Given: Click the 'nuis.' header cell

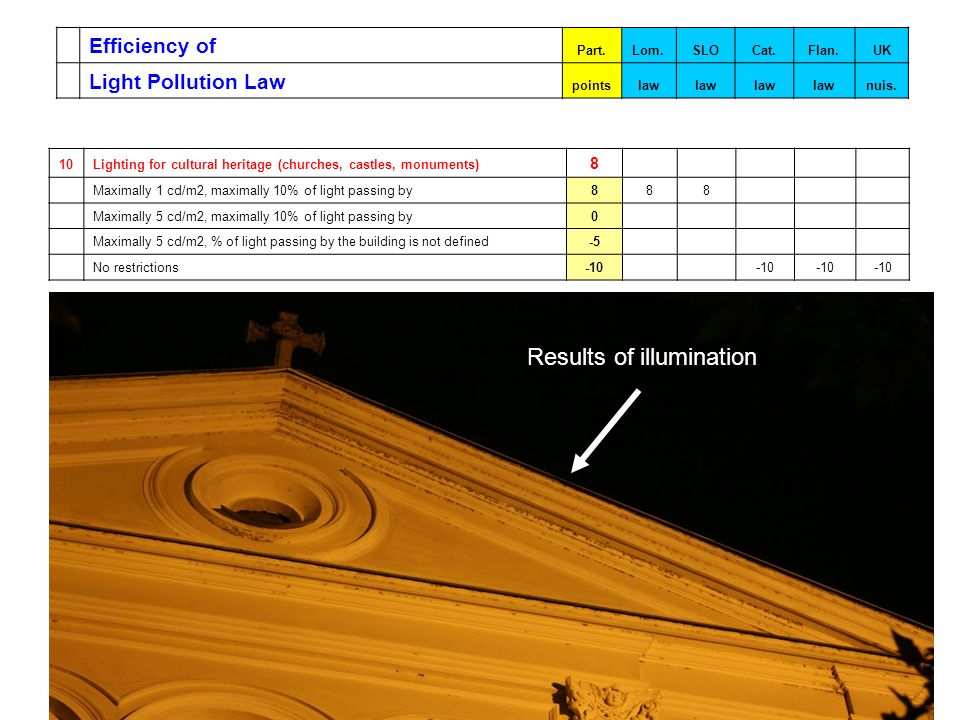Looking at the screenshot, I should pyautogui.click(x=882, y=80).
